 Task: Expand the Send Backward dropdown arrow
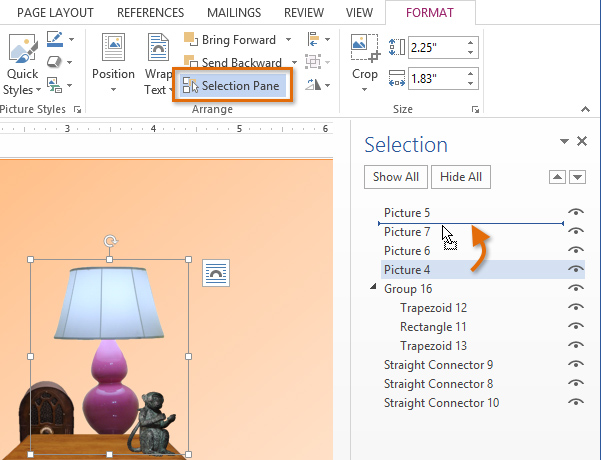click(x=294, y=62)
